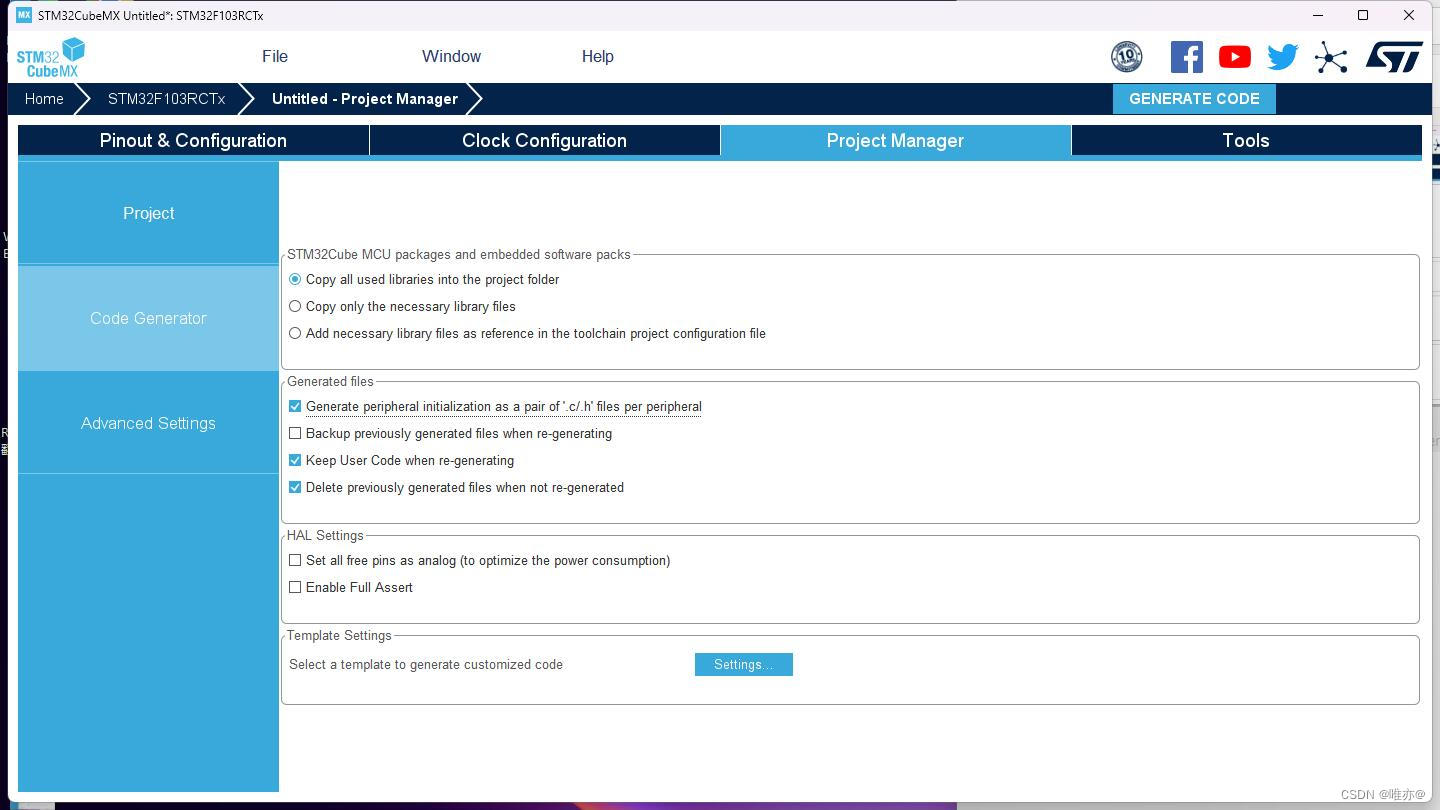Close the STM32CubeMX window

point(1409,15)
